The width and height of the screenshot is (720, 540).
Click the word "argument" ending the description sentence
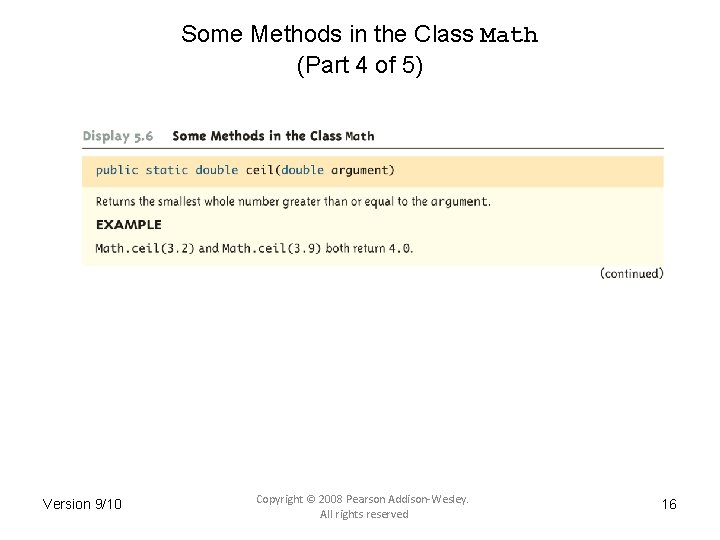460,201
